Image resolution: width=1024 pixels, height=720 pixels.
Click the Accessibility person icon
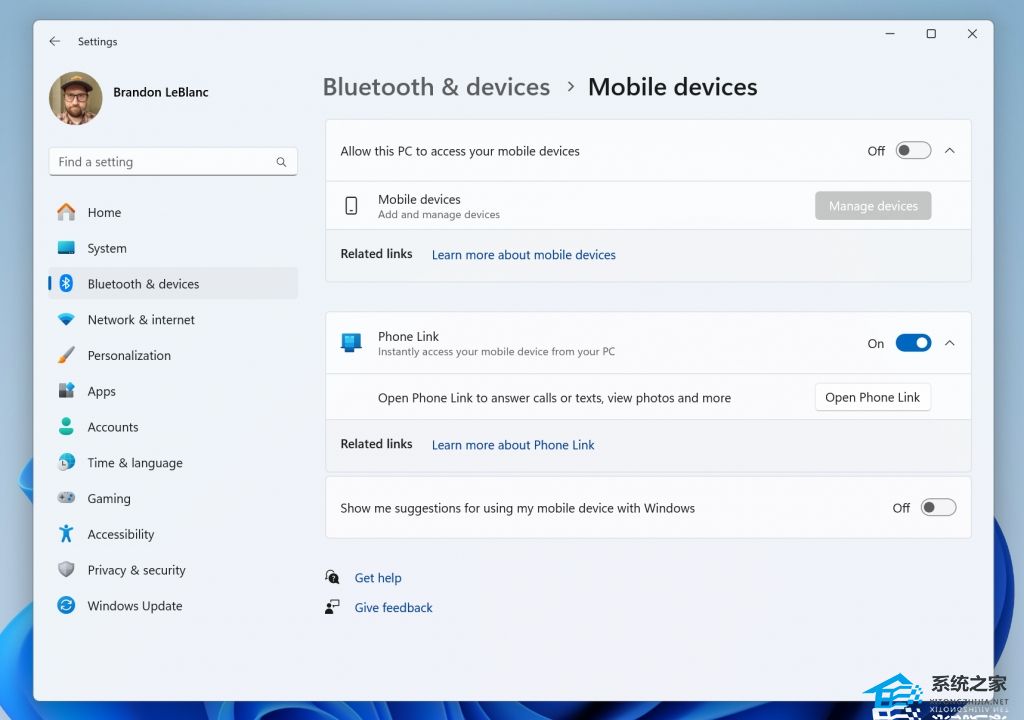[66, 534]
